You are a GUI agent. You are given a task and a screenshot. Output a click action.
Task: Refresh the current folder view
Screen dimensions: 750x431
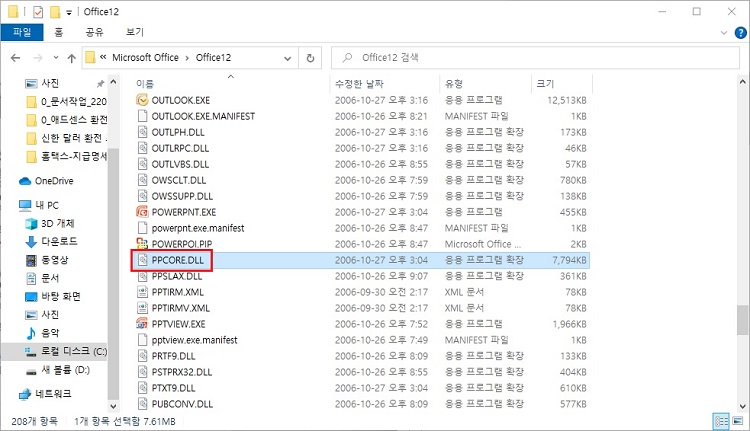310,58
